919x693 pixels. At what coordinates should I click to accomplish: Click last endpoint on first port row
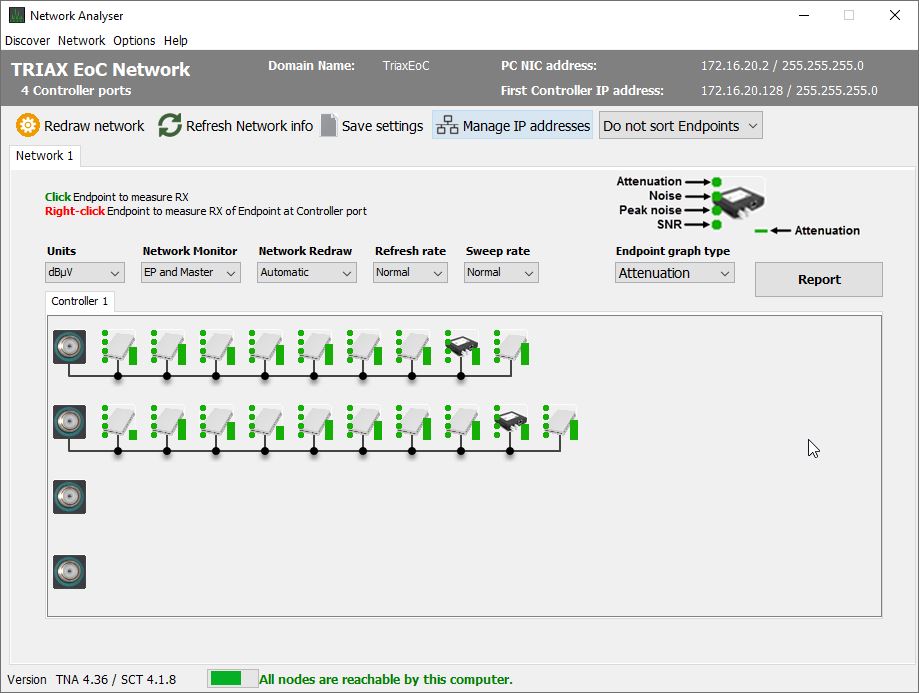click(x=512, y=346)
